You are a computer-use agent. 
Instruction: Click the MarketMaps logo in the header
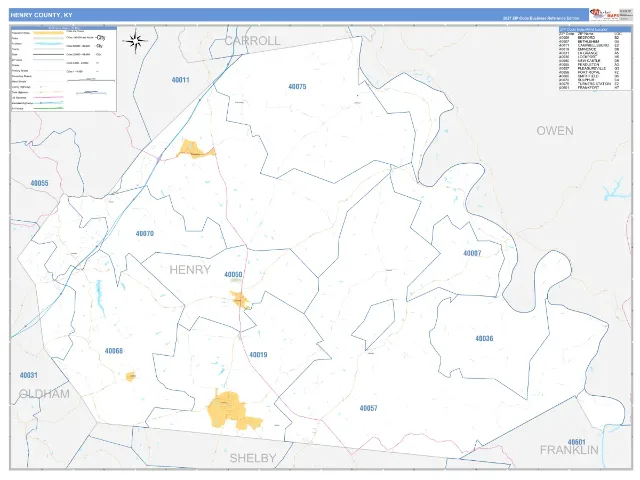point(604,15)
